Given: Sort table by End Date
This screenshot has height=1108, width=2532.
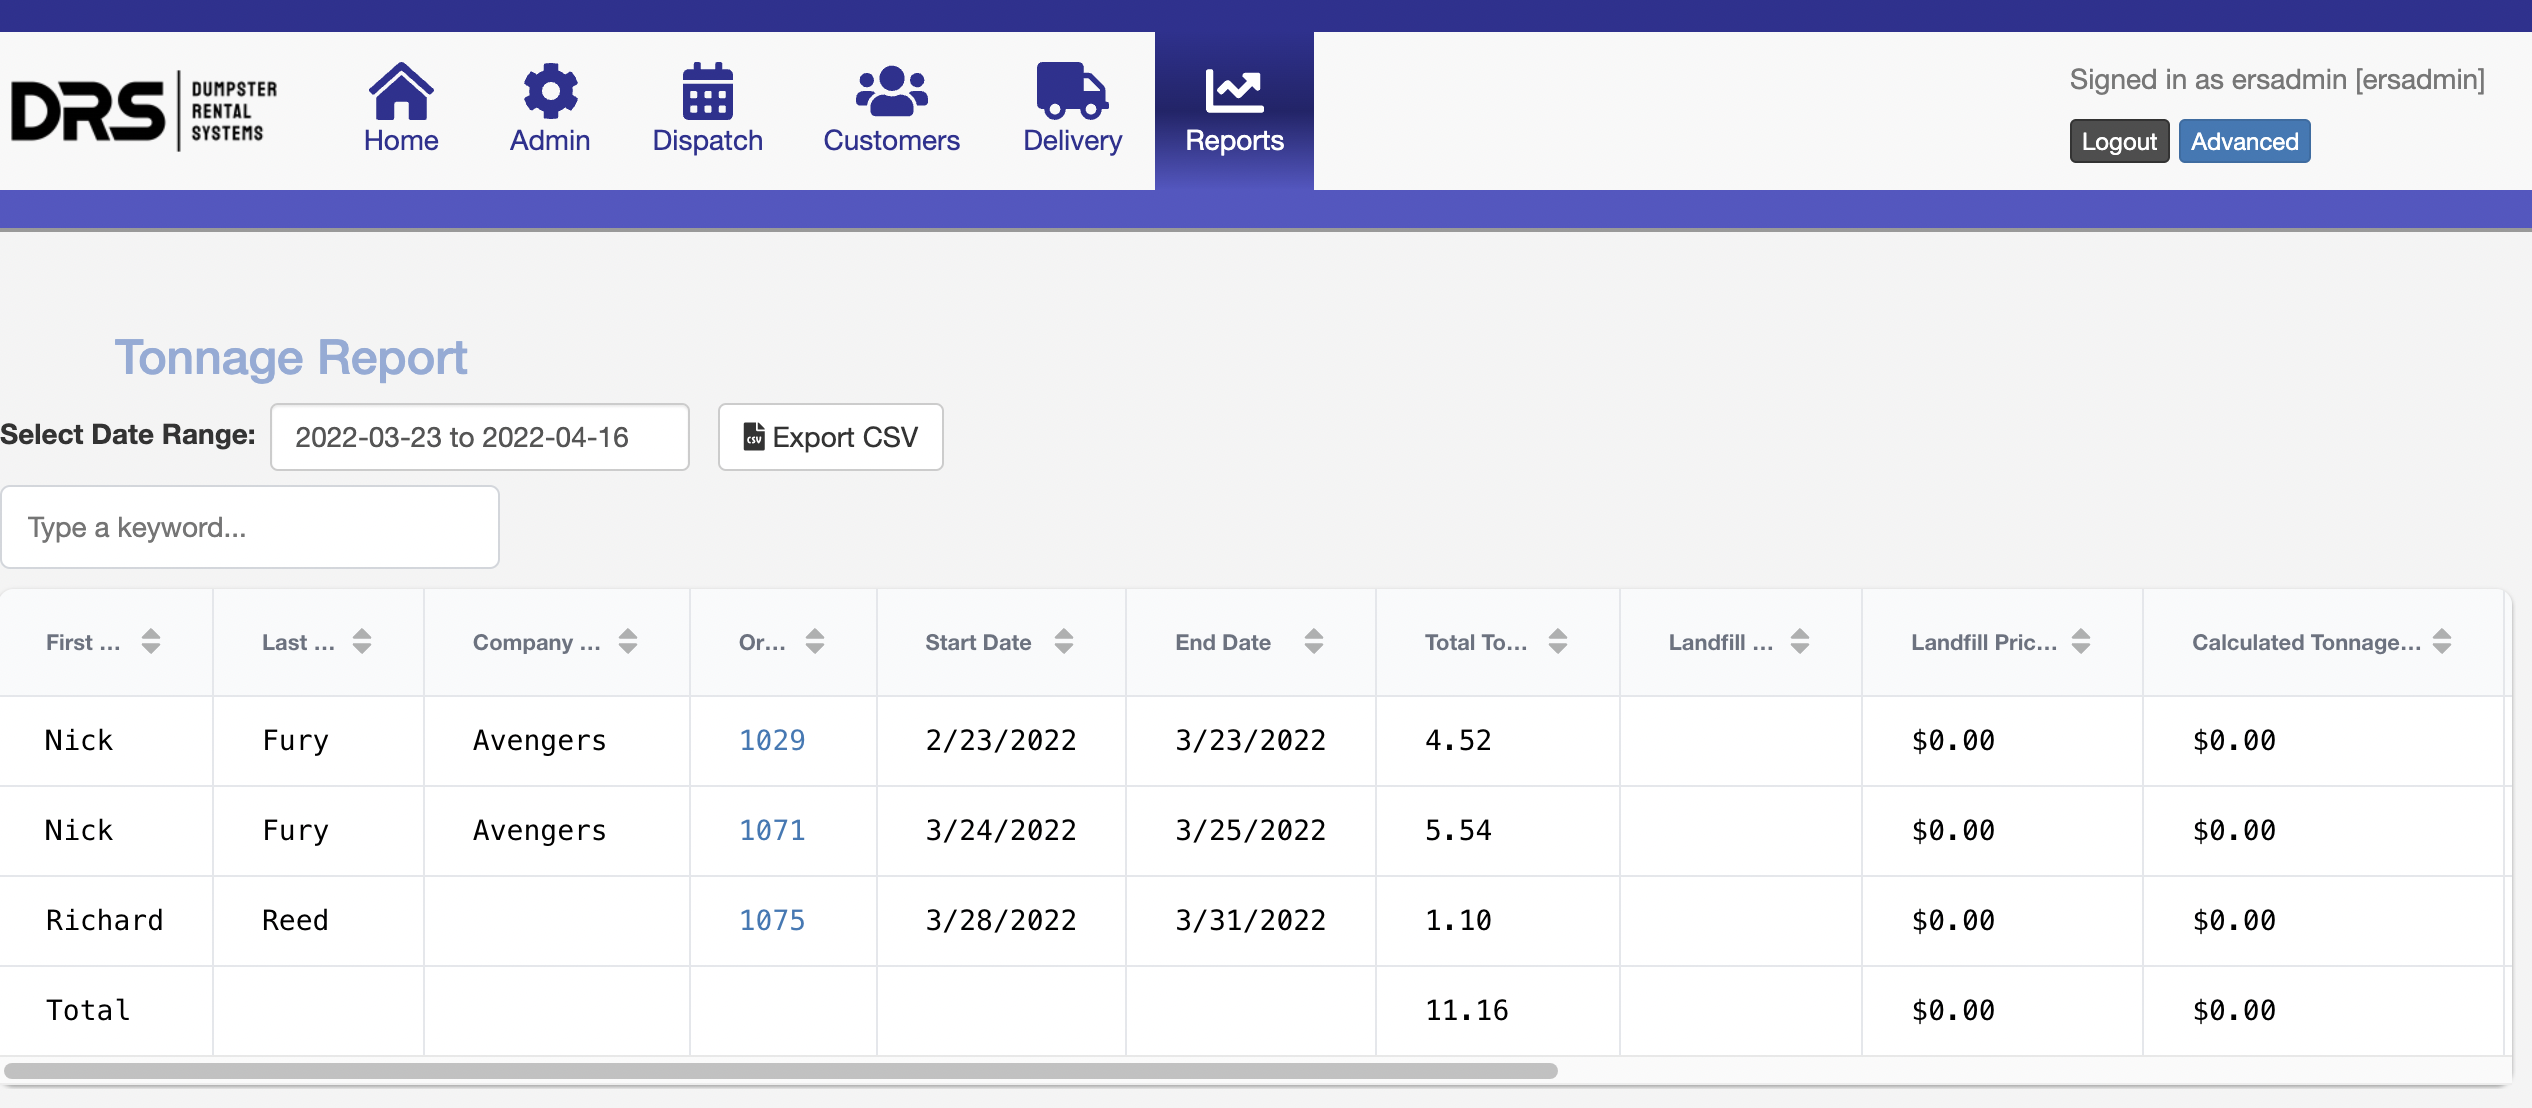Looking at the screenshot, I should 1314,641.
